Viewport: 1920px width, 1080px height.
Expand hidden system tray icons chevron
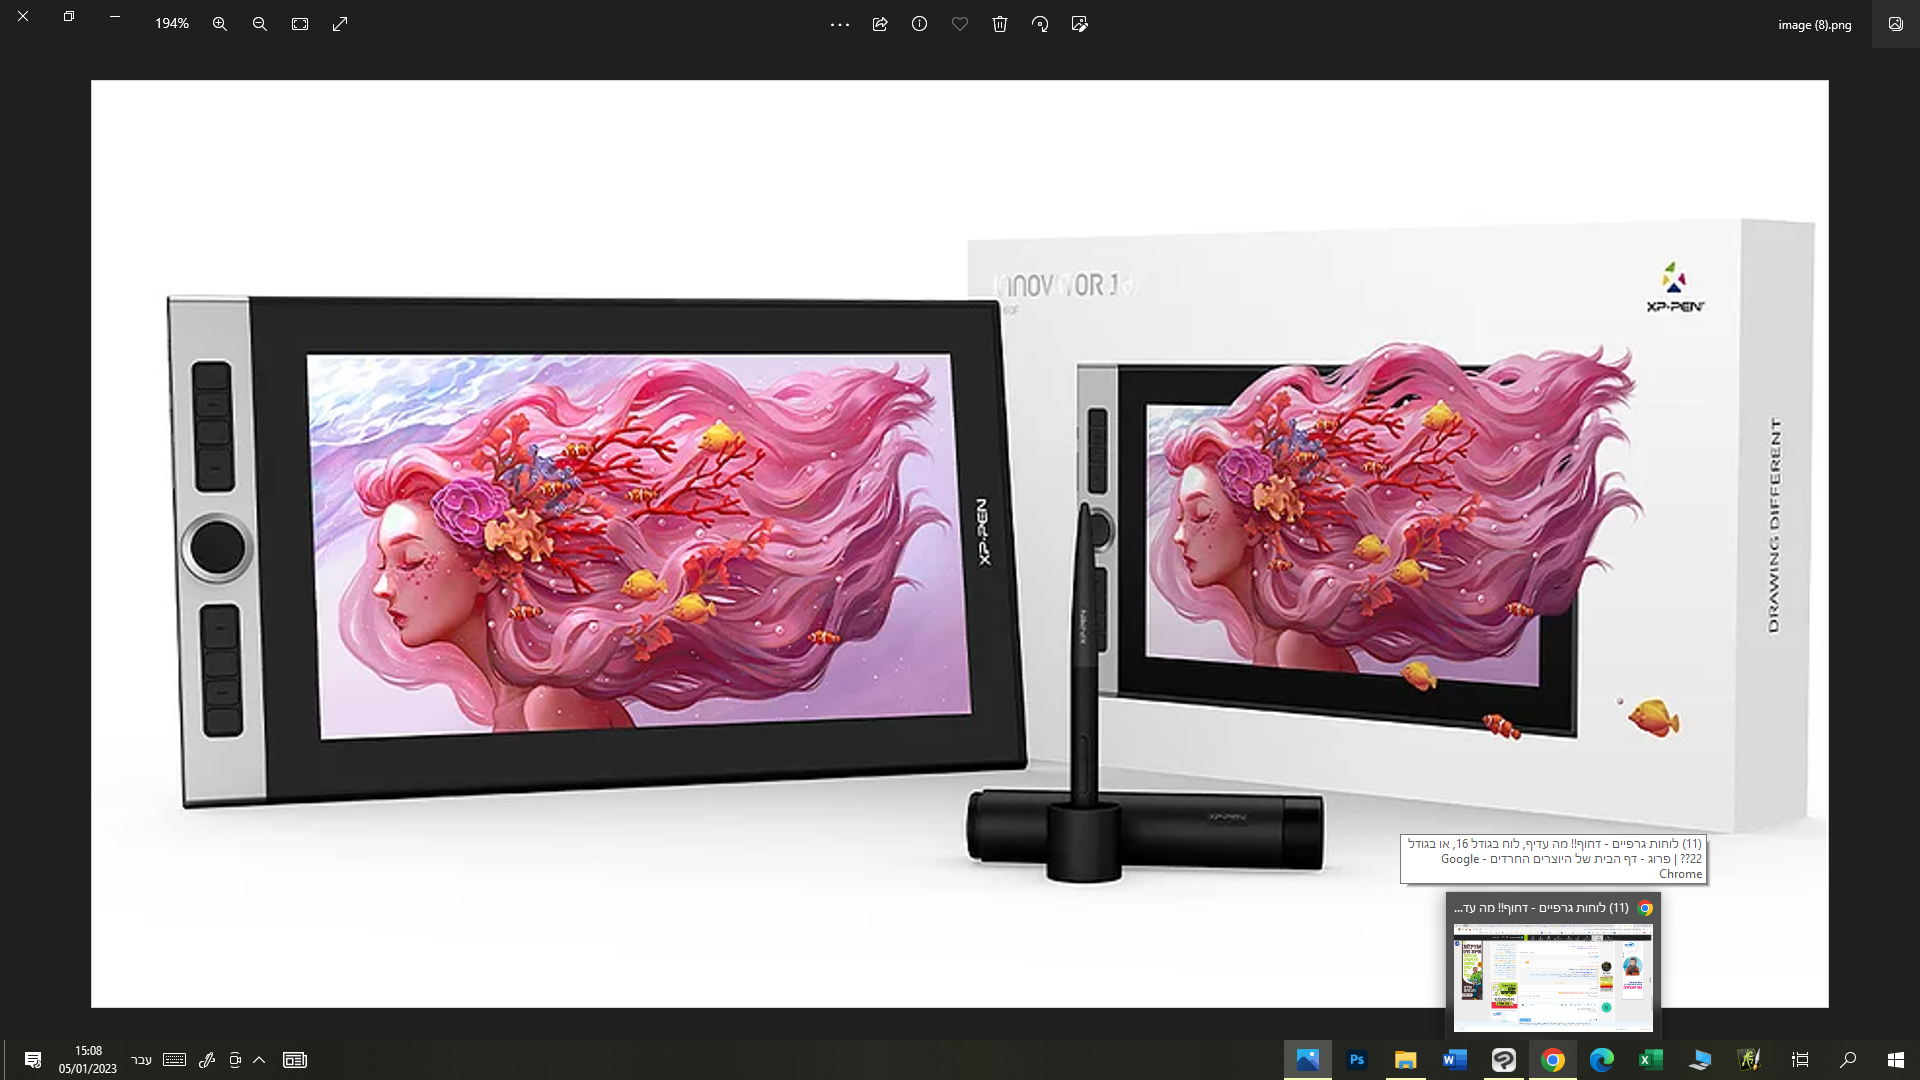(x=259, y=1060)
